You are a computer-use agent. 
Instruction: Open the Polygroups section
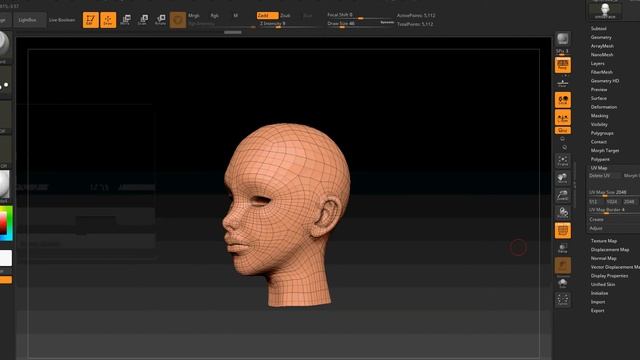coord(602,133)
